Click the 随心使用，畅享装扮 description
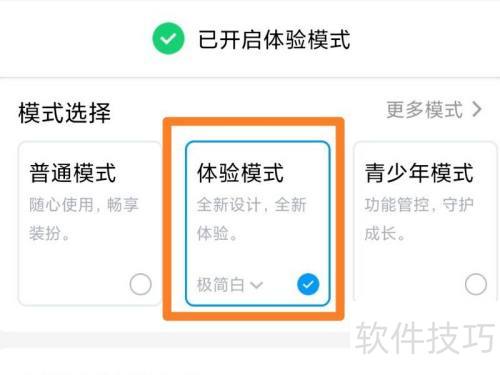The image size is (500, 375). click(84, 219)
